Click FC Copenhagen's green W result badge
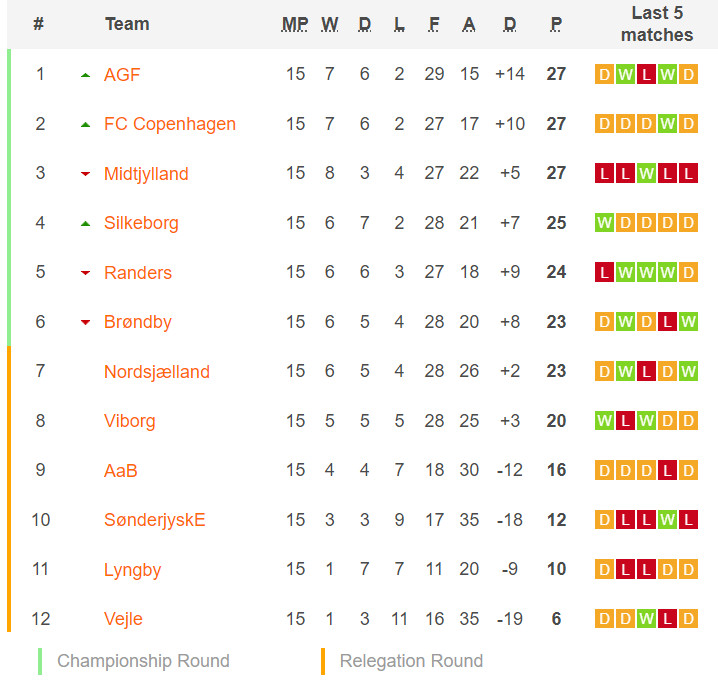The width and height of the screenshot is (718, 692). pos(667,124)
